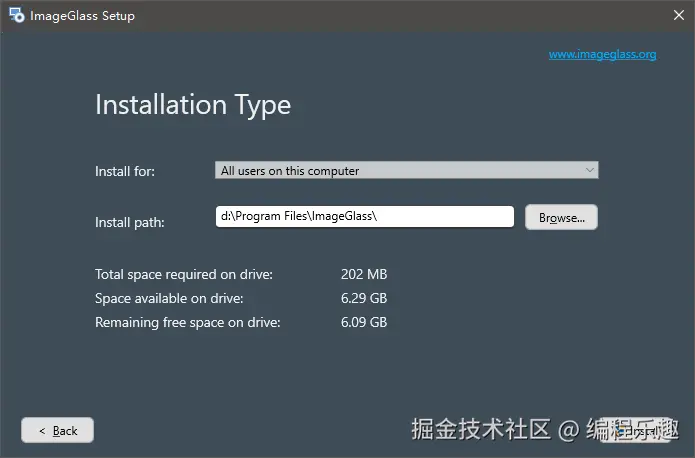Screen dimensions: 695x458
Task: Click the Install path text field
Action: click(x=365, y=216)
